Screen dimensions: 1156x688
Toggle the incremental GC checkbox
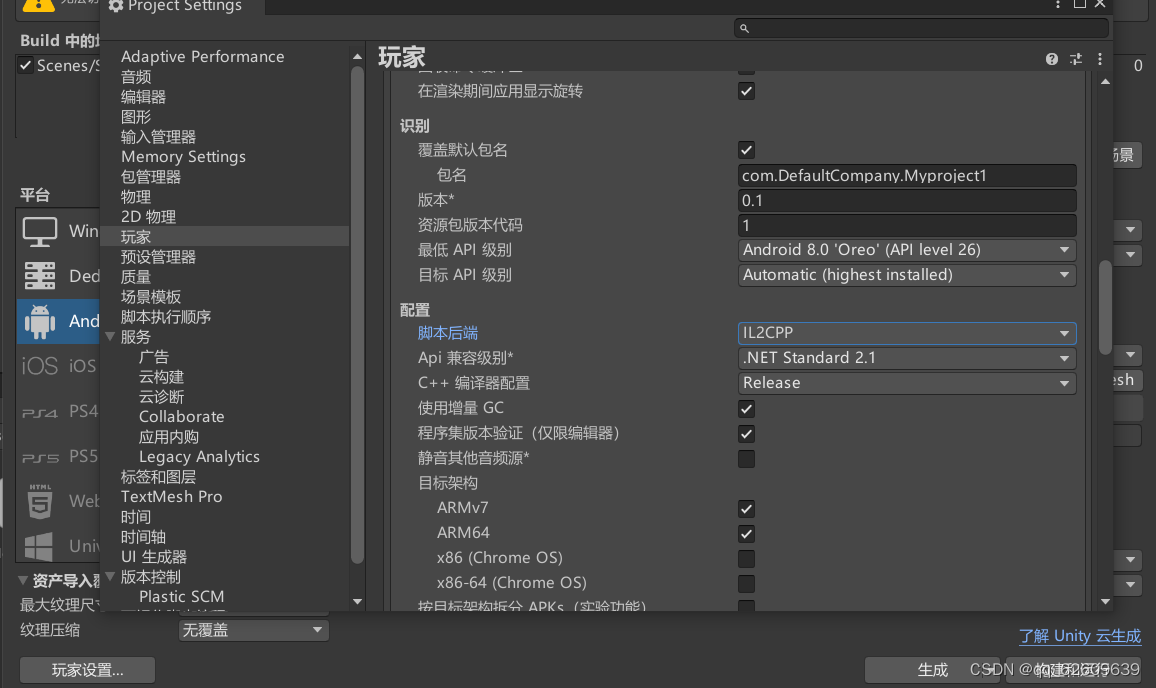(x=746, y=409)
